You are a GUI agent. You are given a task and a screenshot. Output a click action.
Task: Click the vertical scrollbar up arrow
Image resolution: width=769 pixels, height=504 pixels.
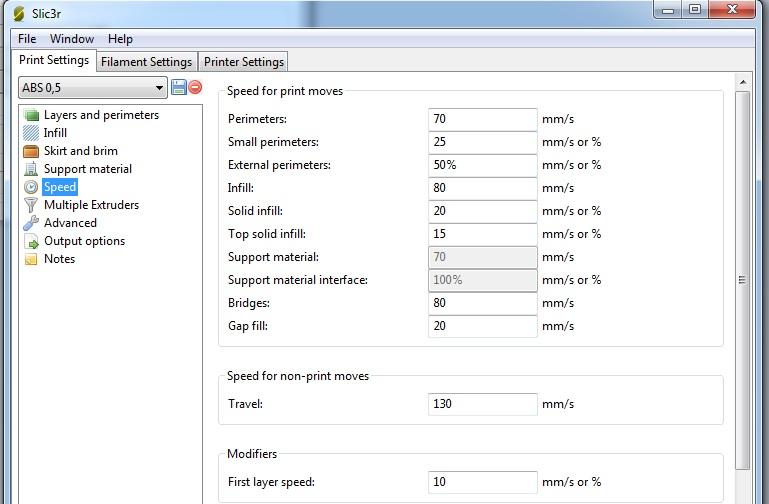743,82
